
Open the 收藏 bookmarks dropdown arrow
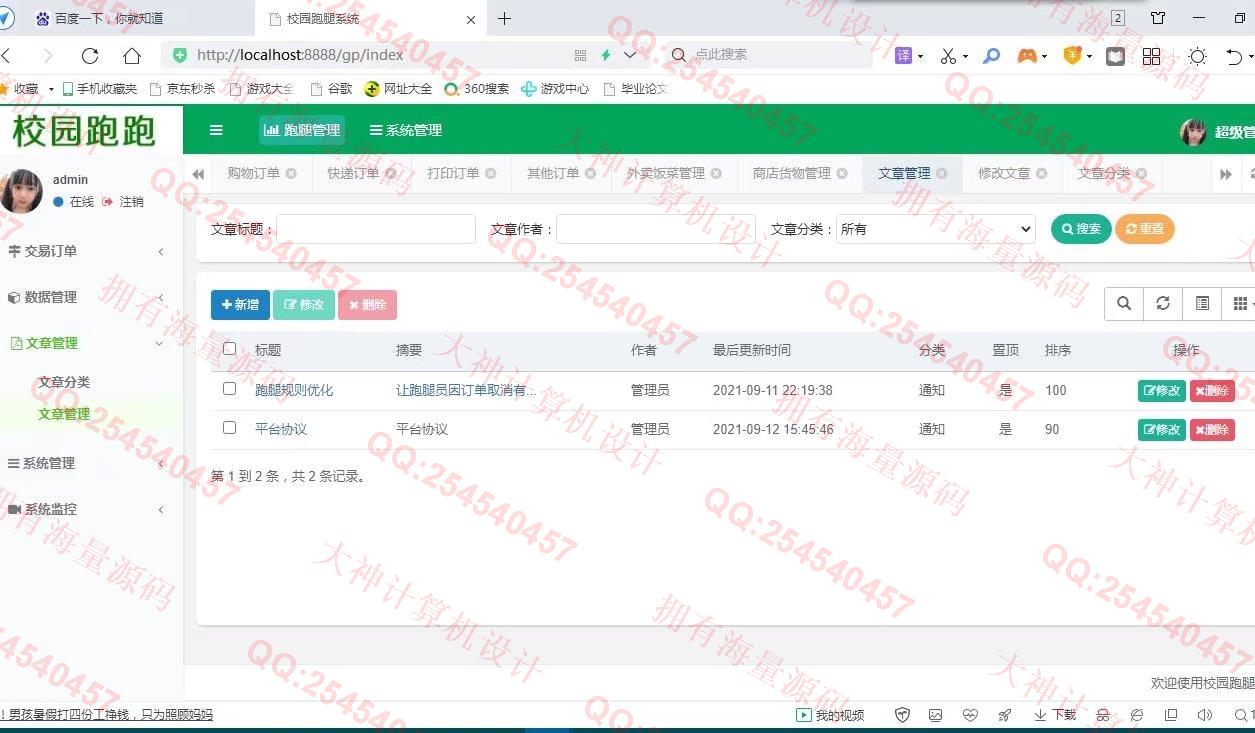click(51, 89)
